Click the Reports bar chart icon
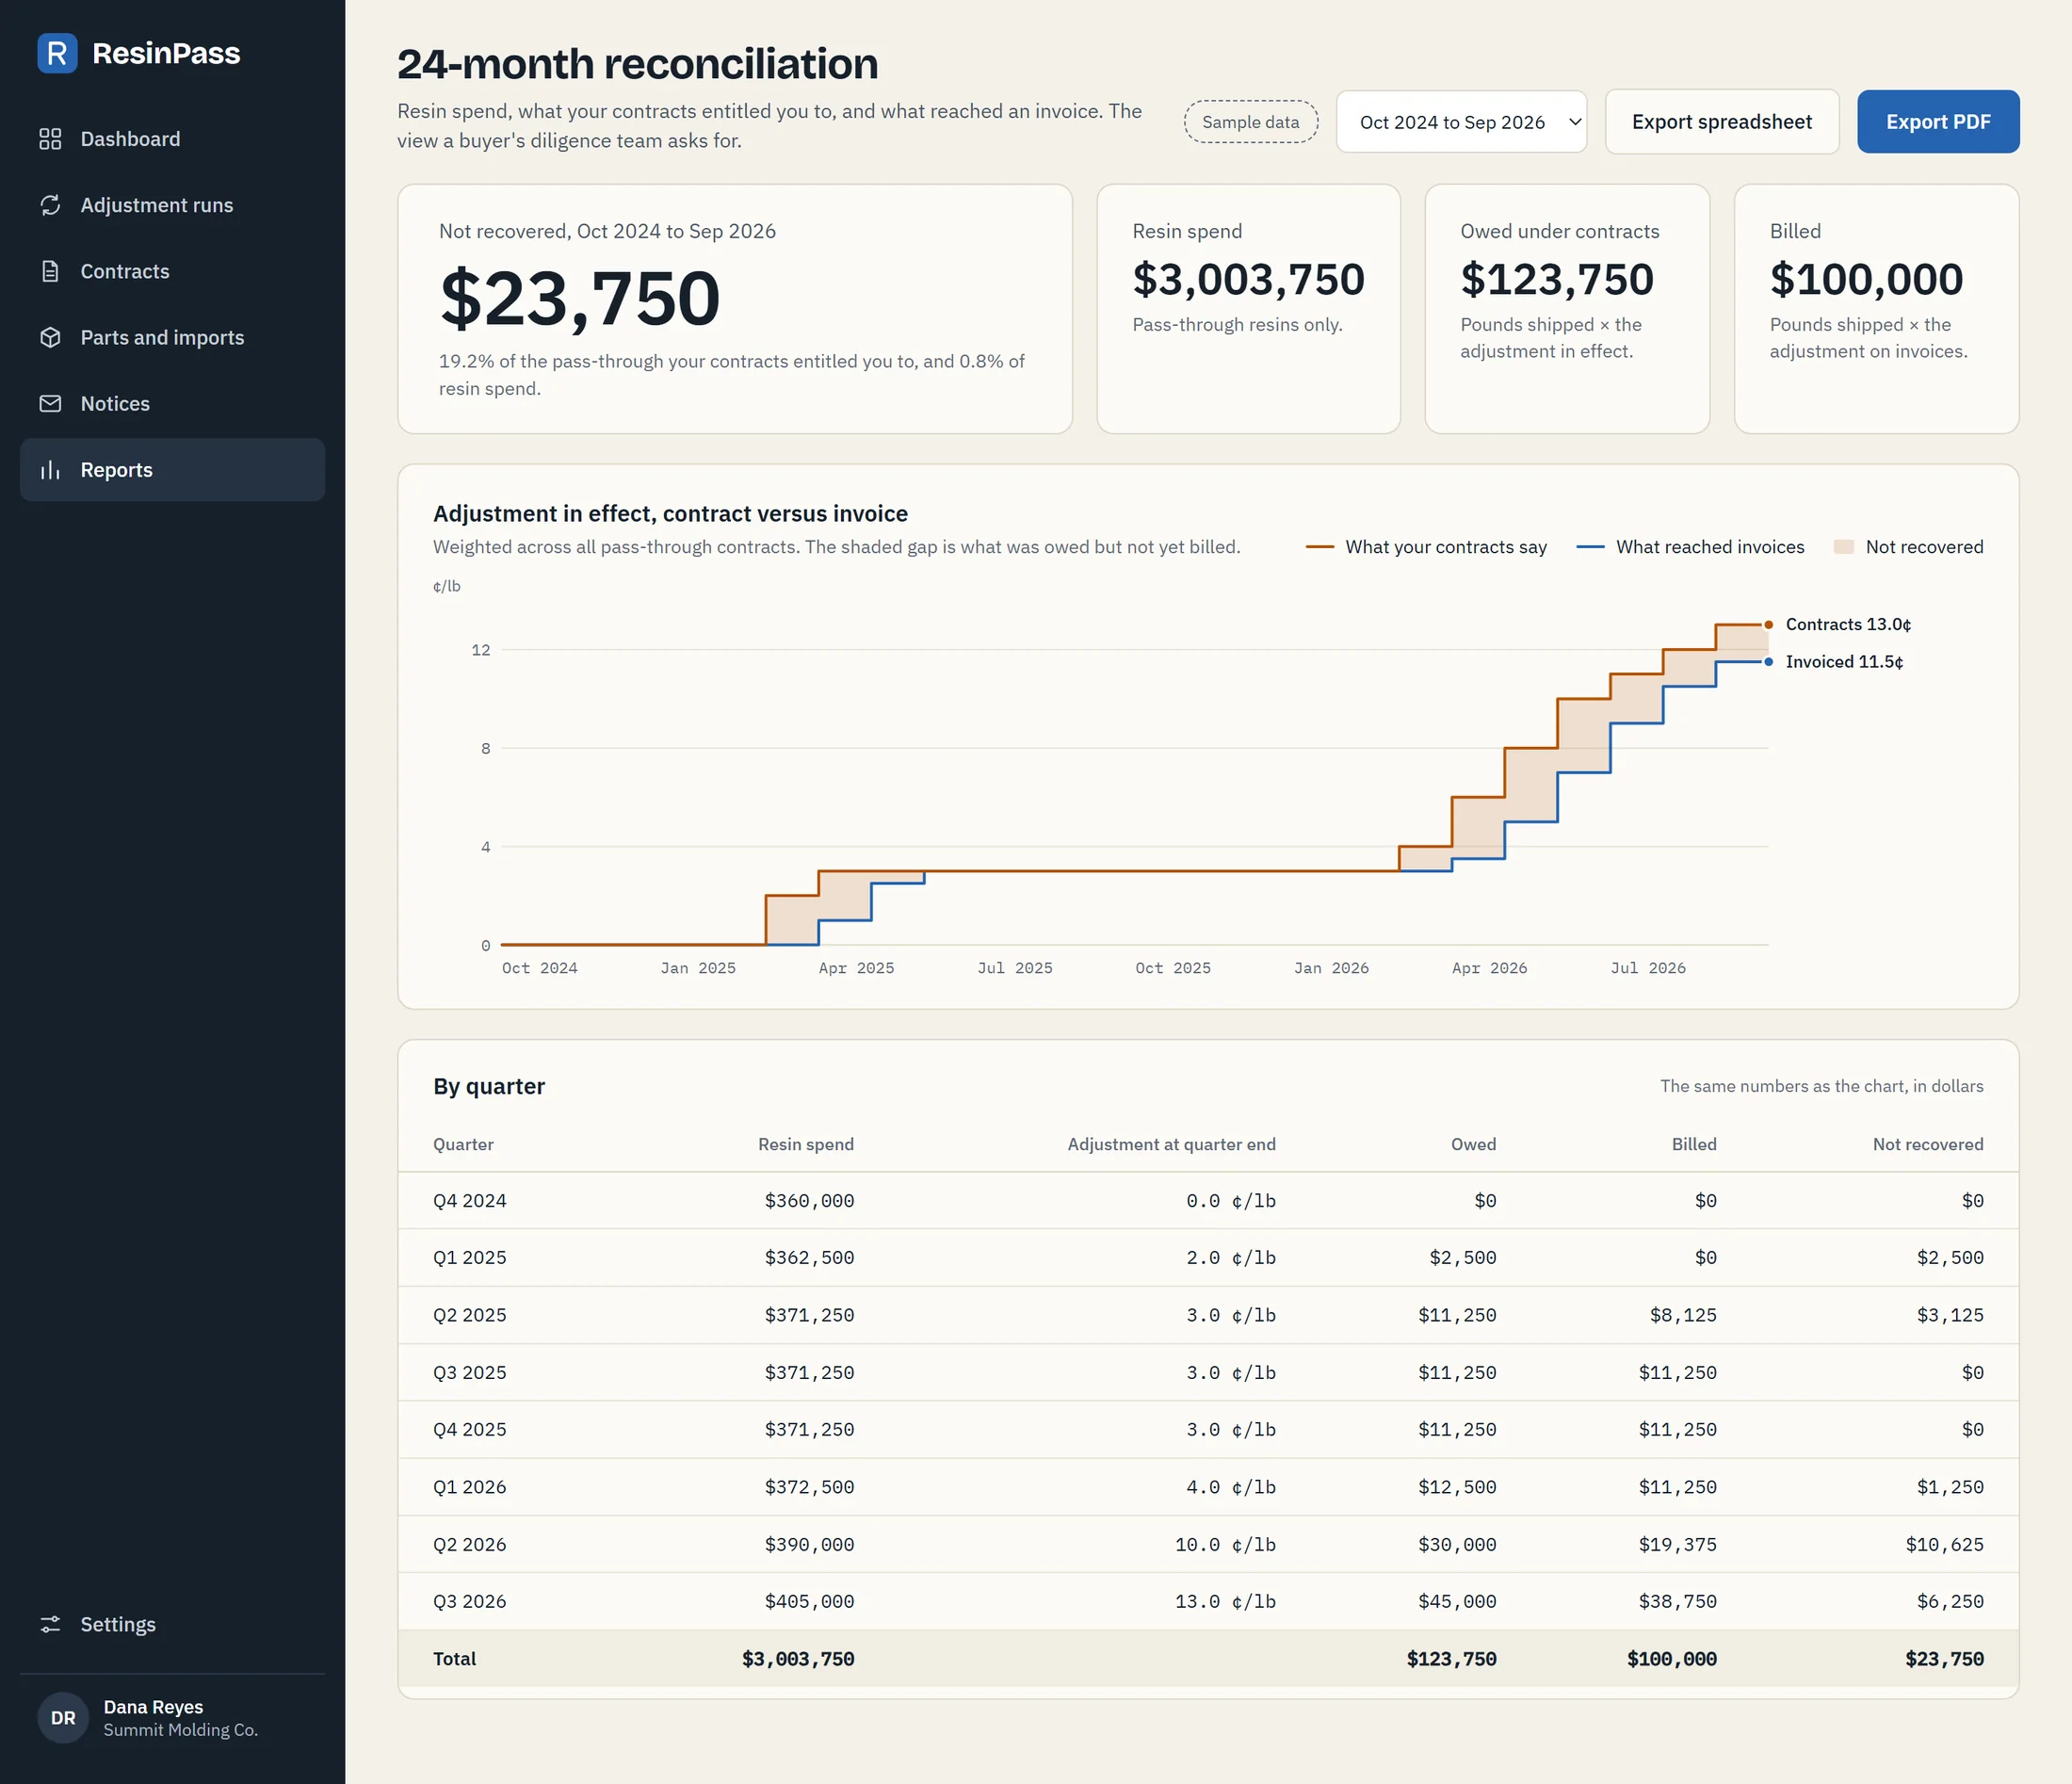The width and height of the screenshot is (2072, 1784). pyautogui.click(x=50, y=470)
